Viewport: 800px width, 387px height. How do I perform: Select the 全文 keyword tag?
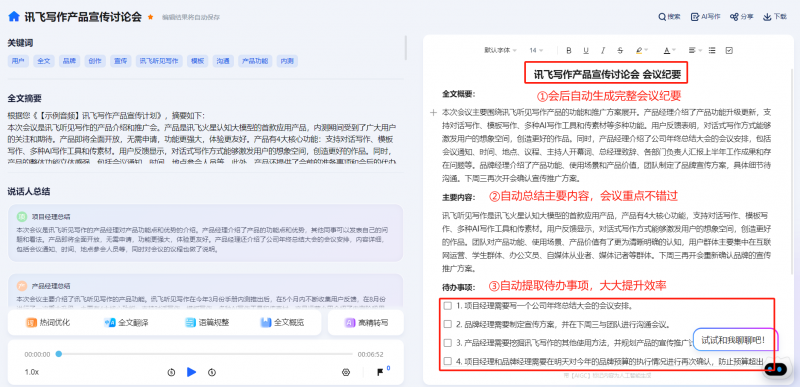click(x=44, y=61)
